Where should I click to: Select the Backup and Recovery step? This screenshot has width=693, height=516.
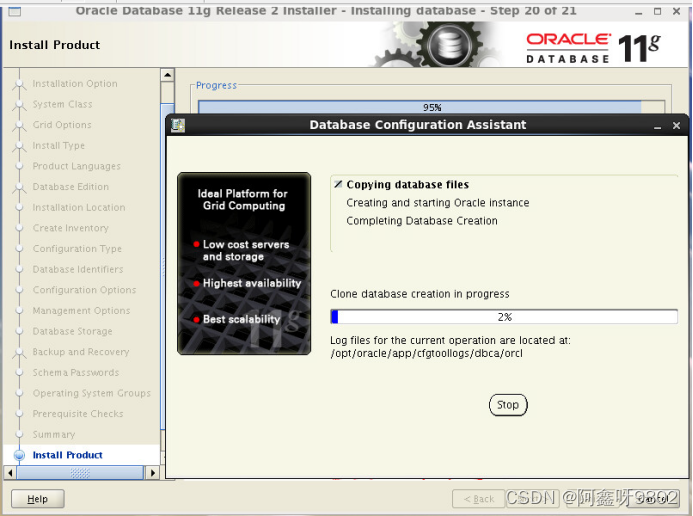pos(81,352)
